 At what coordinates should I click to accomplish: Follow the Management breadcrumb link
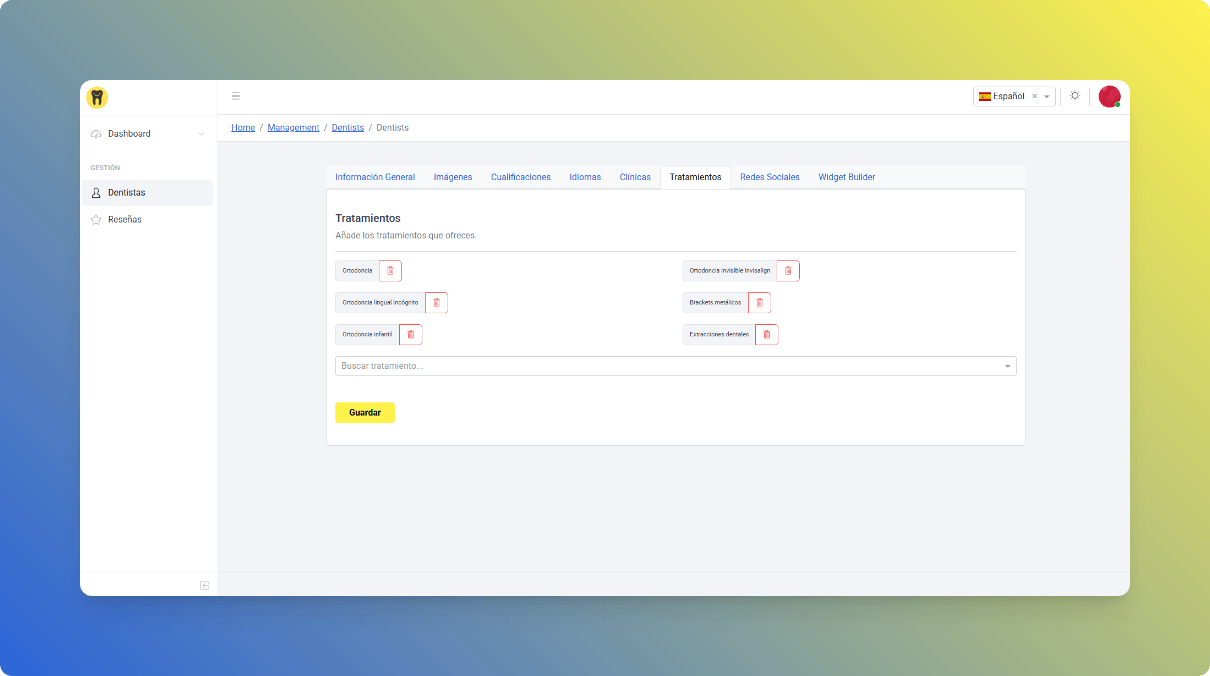click(x=293, y=128)
